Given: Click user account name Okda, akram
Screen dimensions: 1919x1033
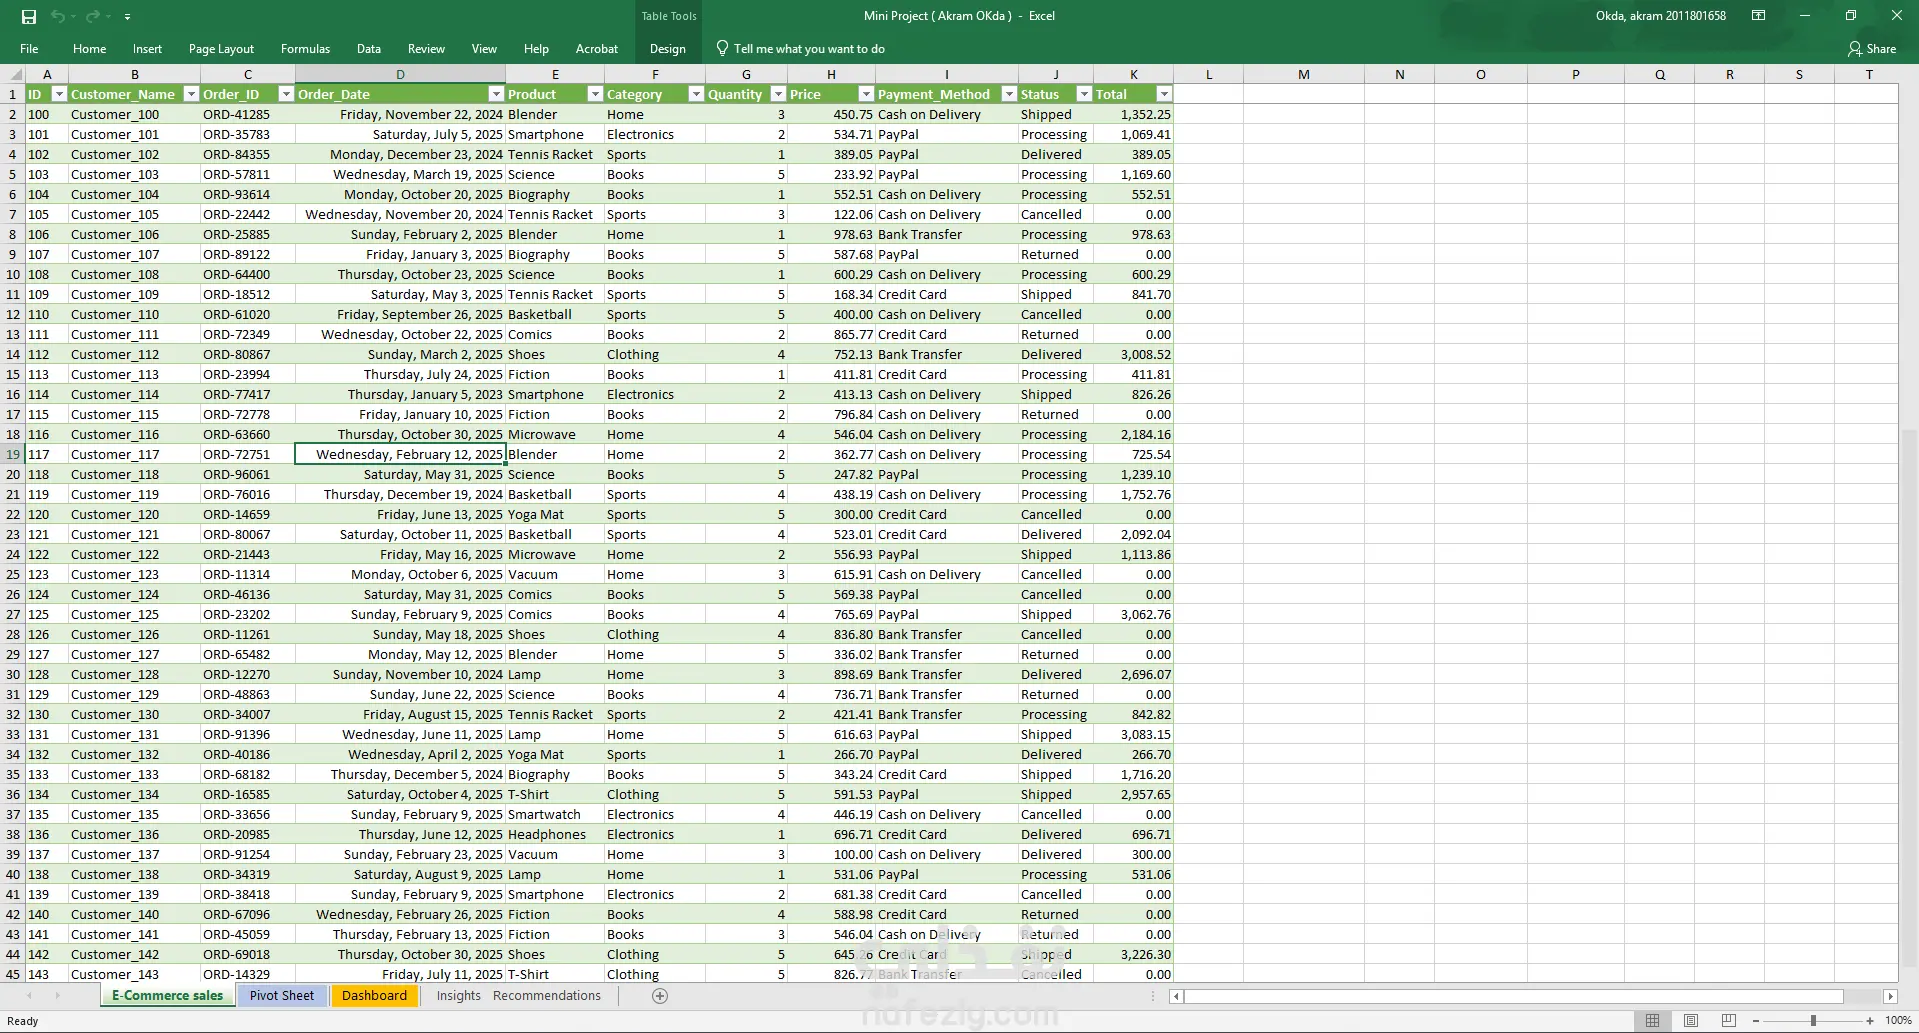Looking at the screenshot, I should coord(1660,16).
